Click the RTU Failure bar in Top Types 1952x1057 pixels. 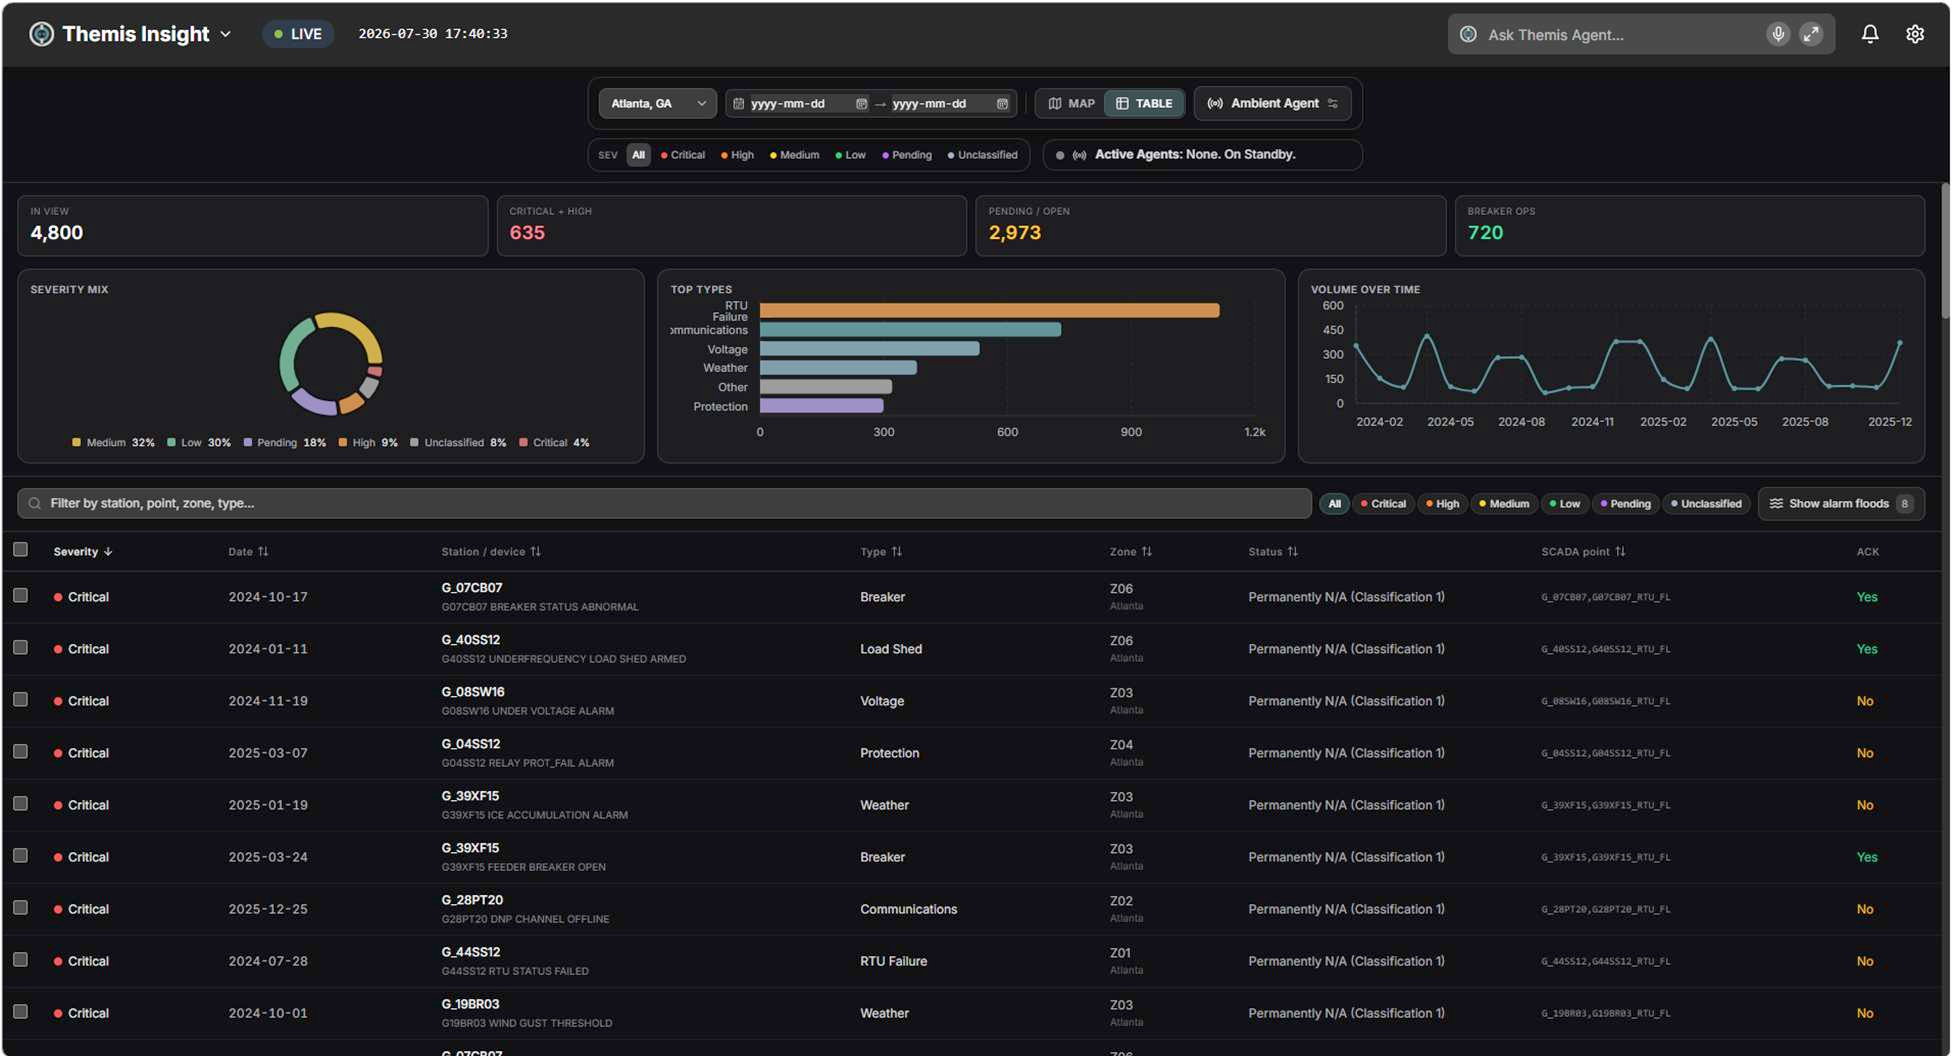(x=989, y=310)
